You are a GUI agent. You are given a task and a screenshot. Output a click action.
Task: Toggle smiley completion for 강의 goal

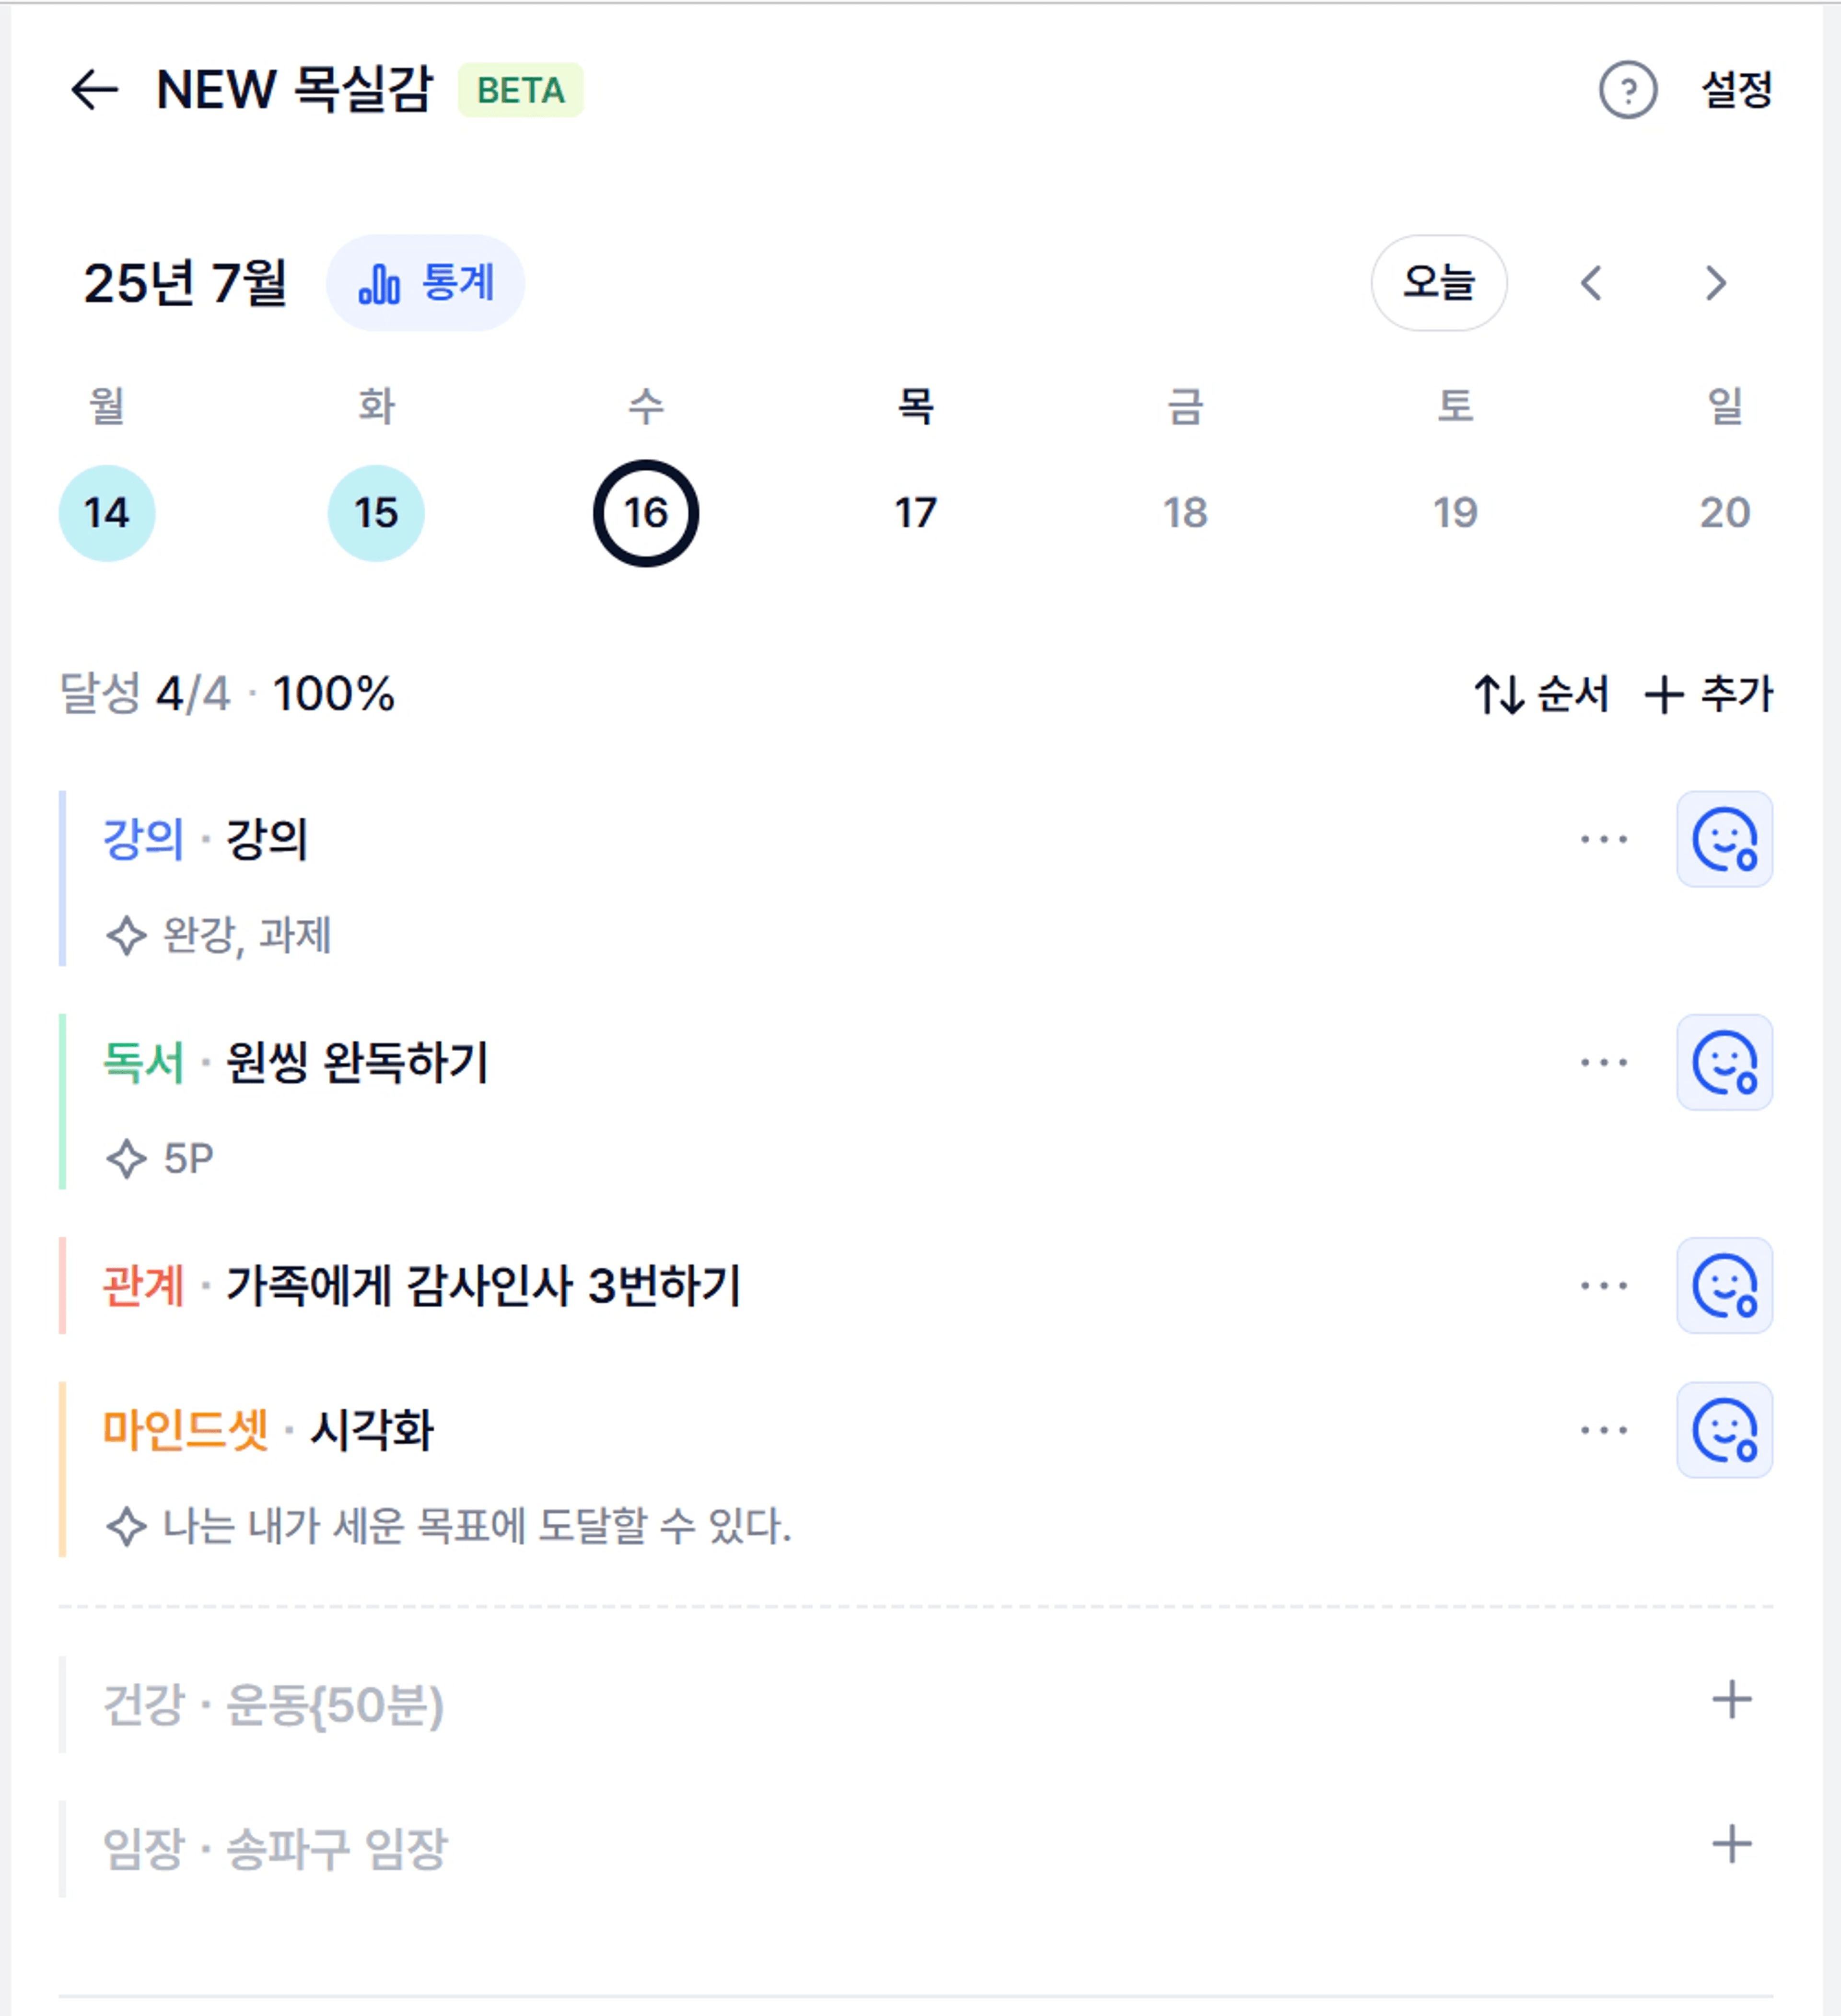pos(1724,839)
